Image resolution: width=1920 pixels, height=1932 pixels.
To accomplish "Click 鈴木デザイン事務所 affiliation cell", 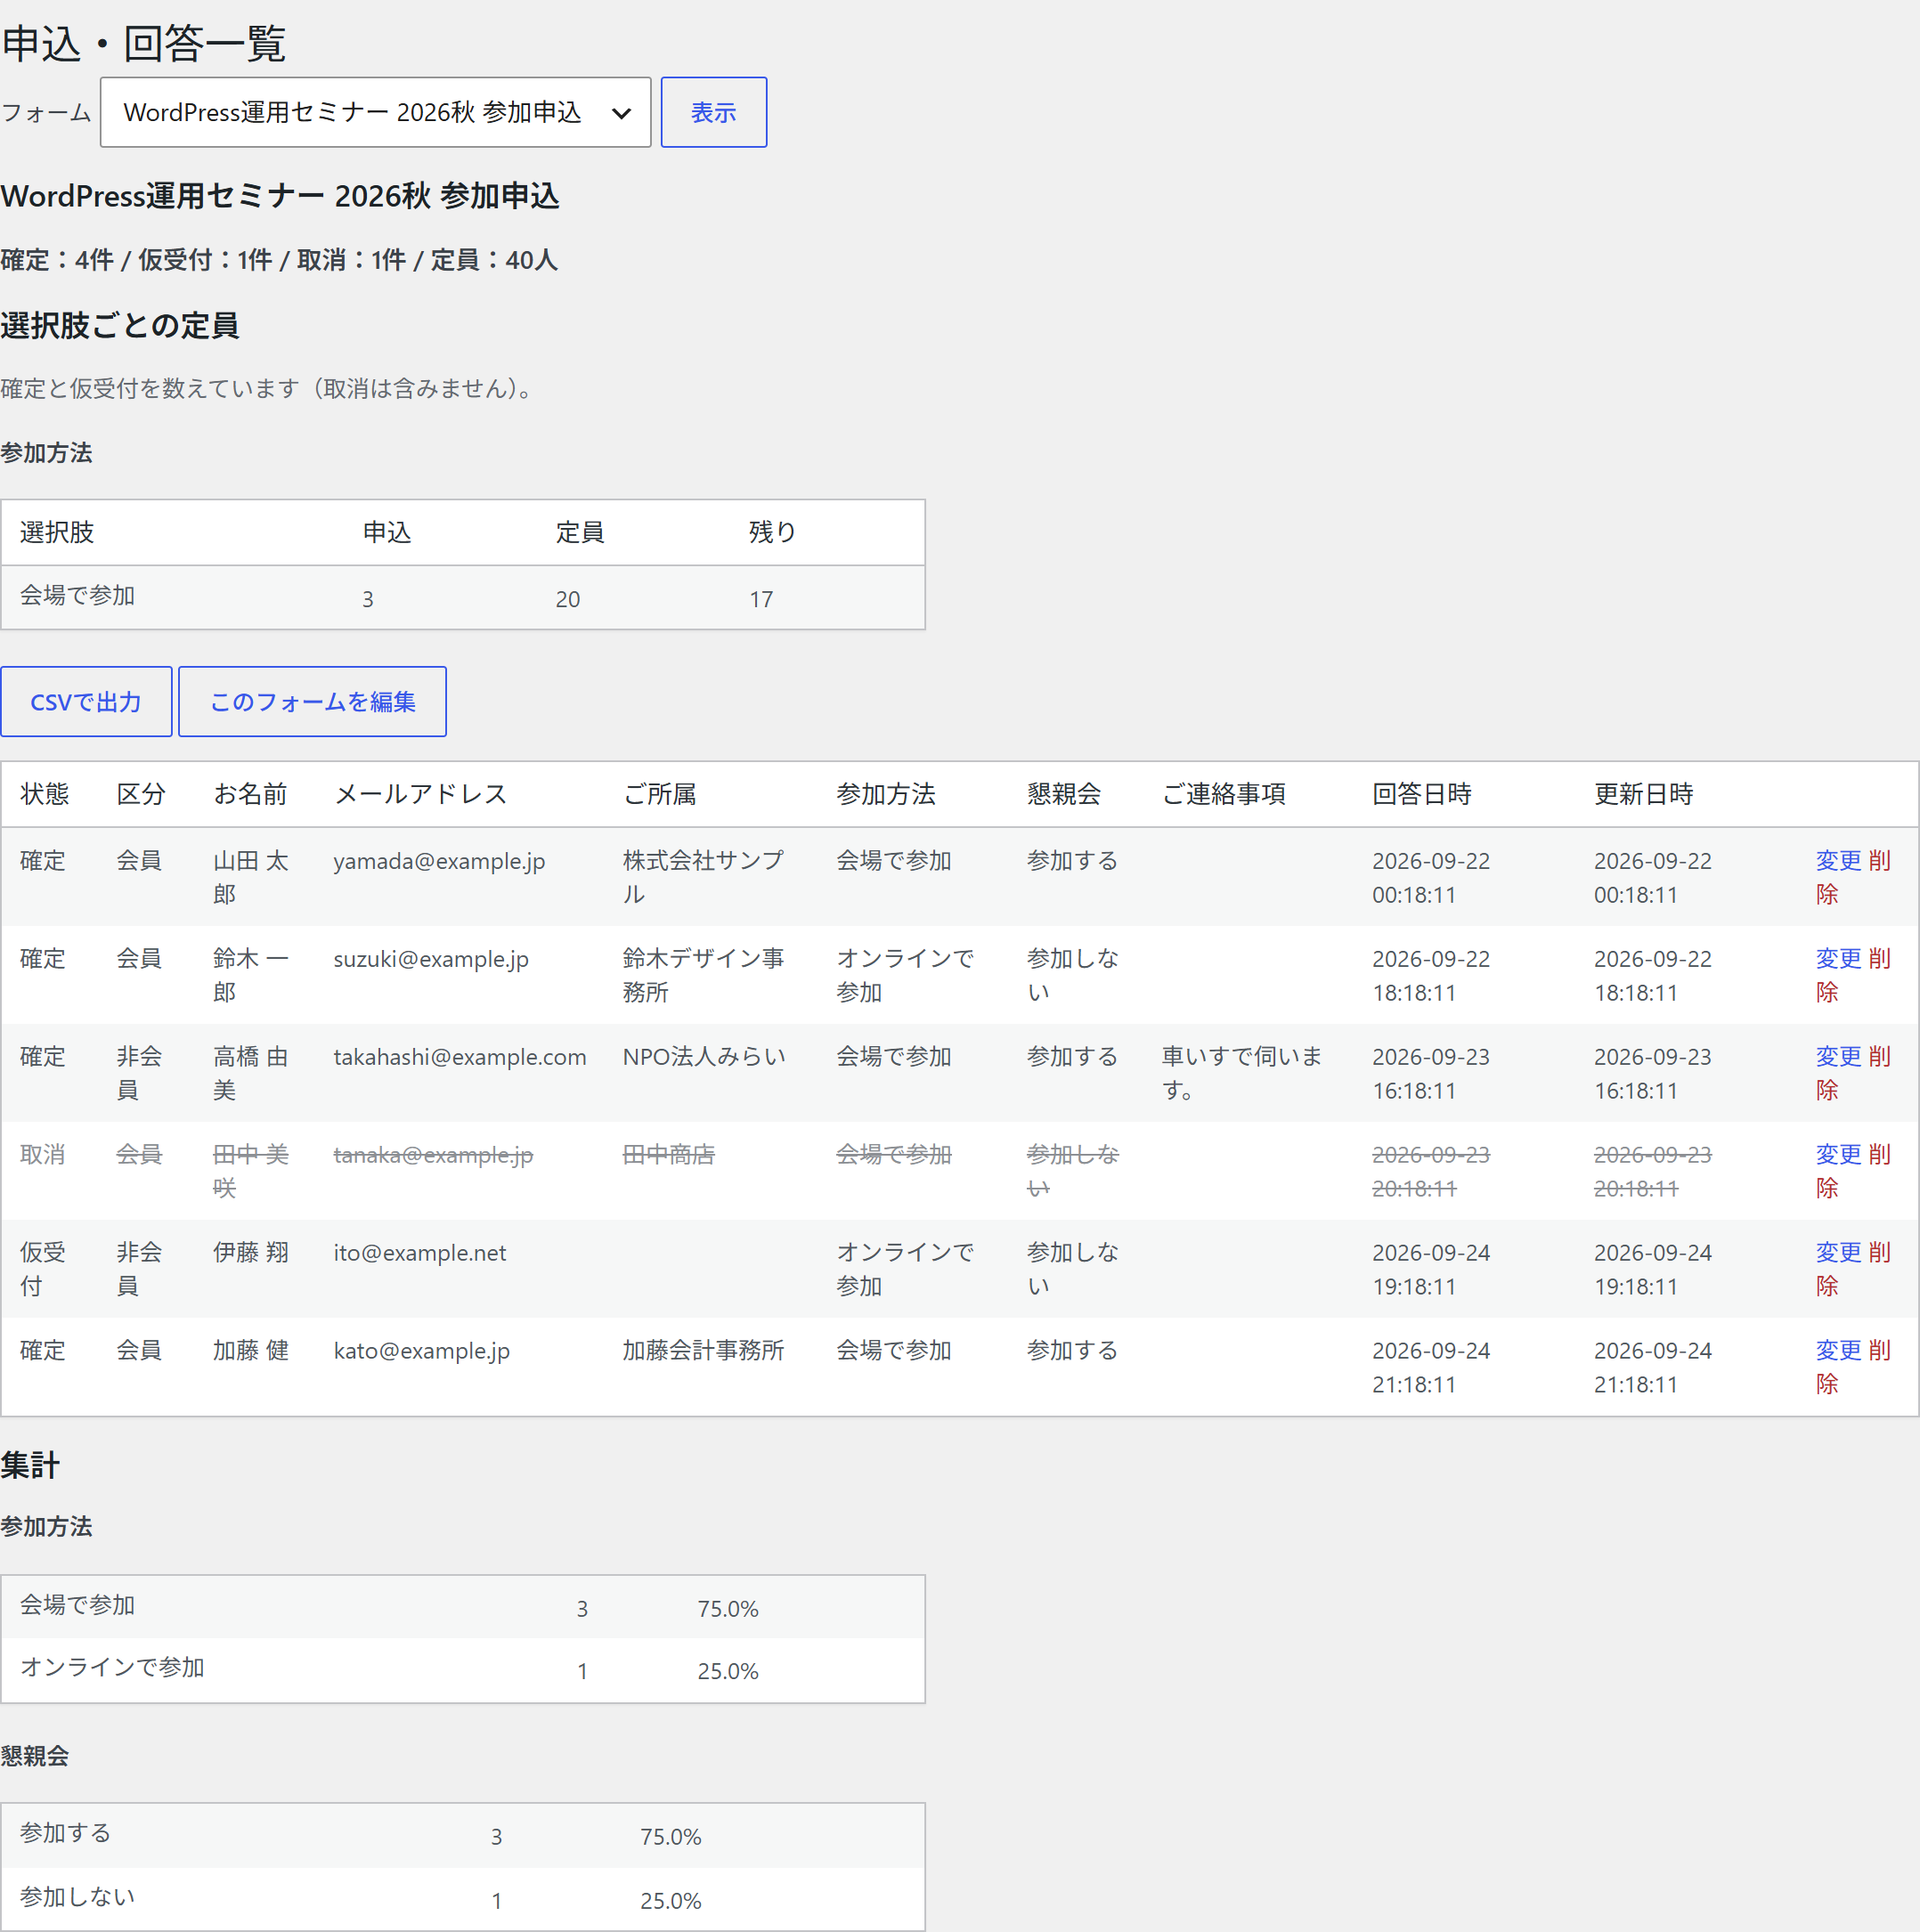I will tap(703, 975).
